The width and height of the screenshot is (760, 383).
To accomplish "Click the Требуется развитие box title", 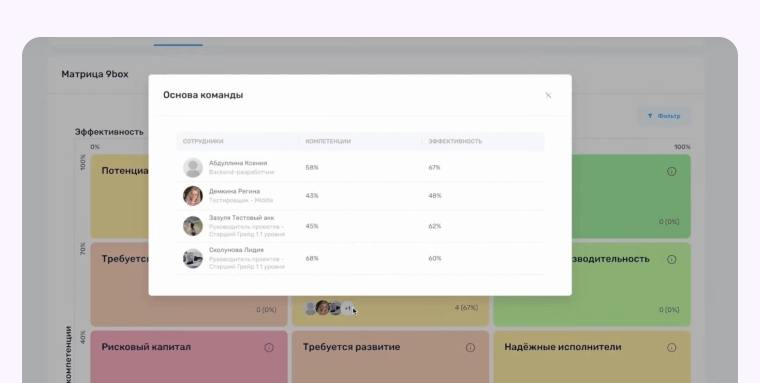I will point(351,347).
